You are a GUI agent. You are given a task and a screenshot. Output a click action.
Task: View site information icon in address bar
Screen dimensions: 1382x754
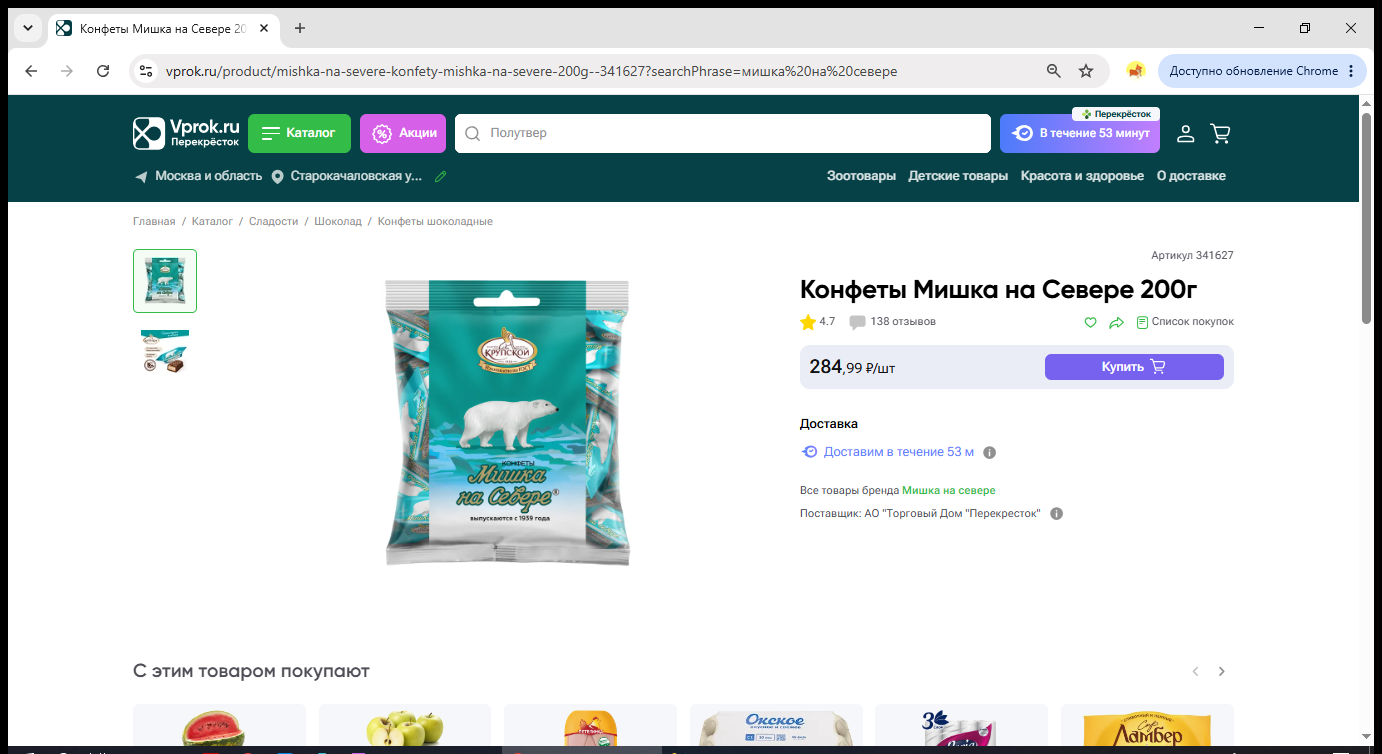pos(146,71)
